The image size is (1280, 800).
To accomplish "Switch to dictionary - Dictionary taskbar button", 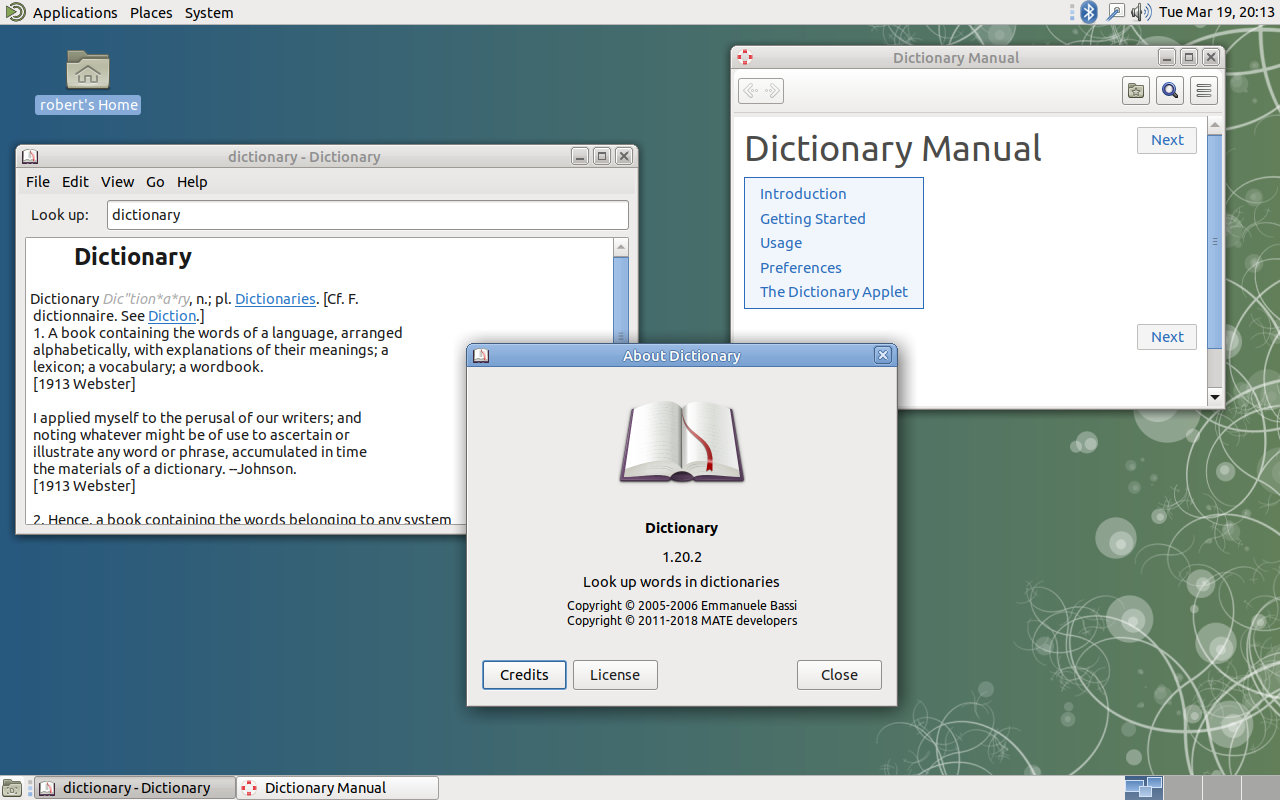I will point(136,788).
